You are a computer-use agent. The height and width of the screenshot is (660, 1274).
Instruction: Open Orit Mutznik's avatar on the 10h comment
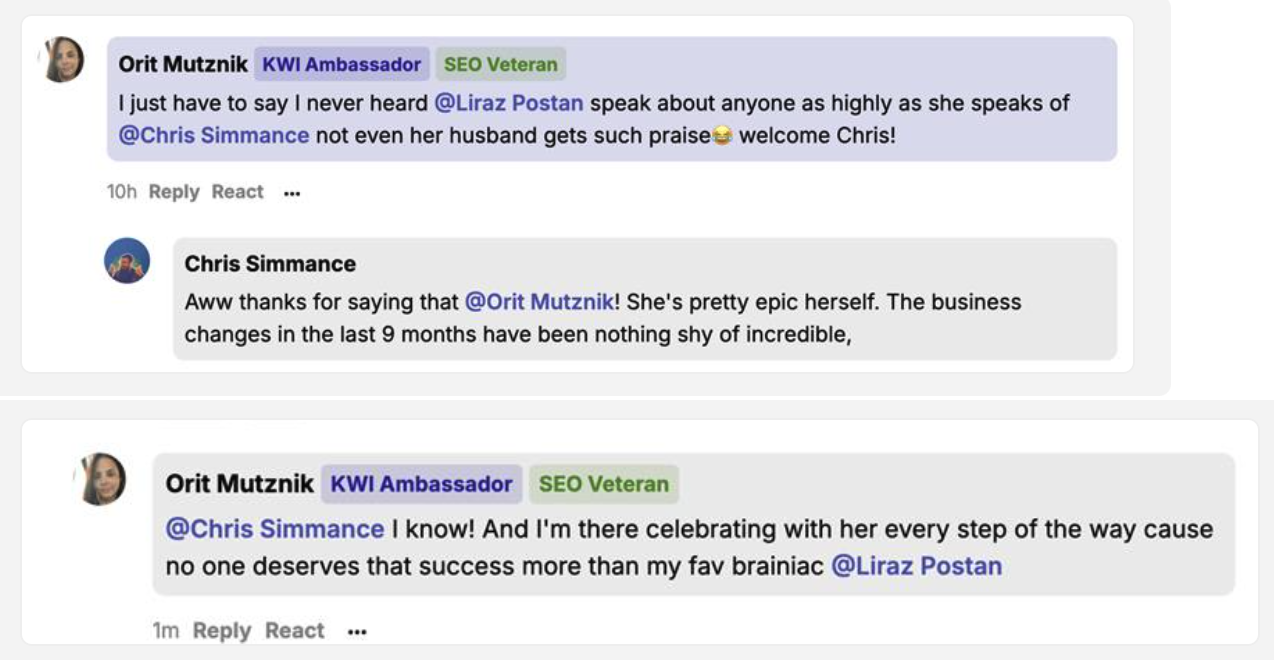pos(62,60)
